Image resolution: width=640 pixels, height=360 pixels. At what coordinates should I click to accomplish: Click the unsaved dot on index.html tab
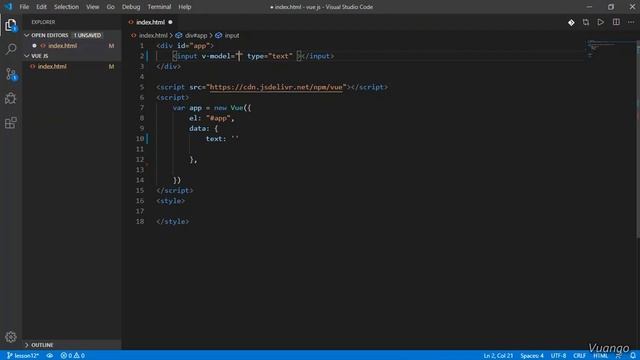(x=170, y=22)
